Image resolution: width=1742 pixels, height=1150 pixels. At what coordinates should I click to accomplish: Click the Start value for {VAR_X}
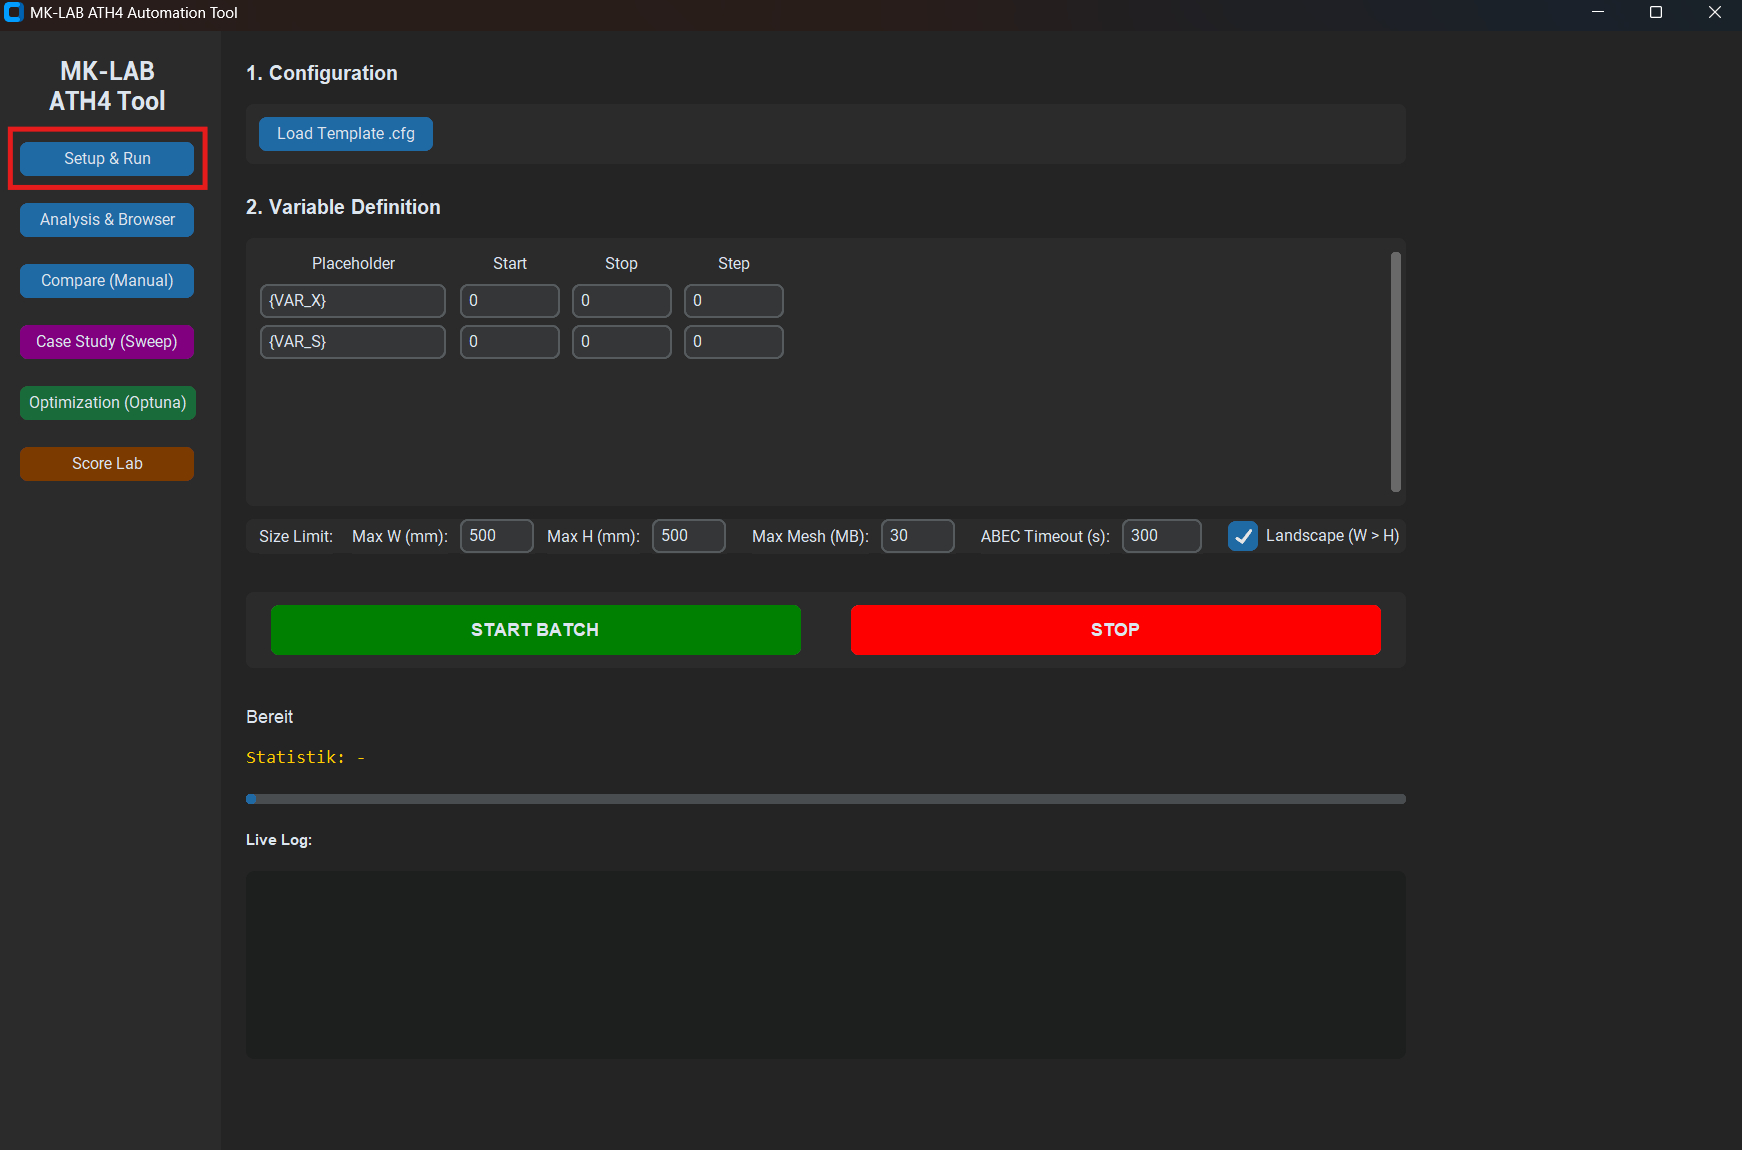510,301
